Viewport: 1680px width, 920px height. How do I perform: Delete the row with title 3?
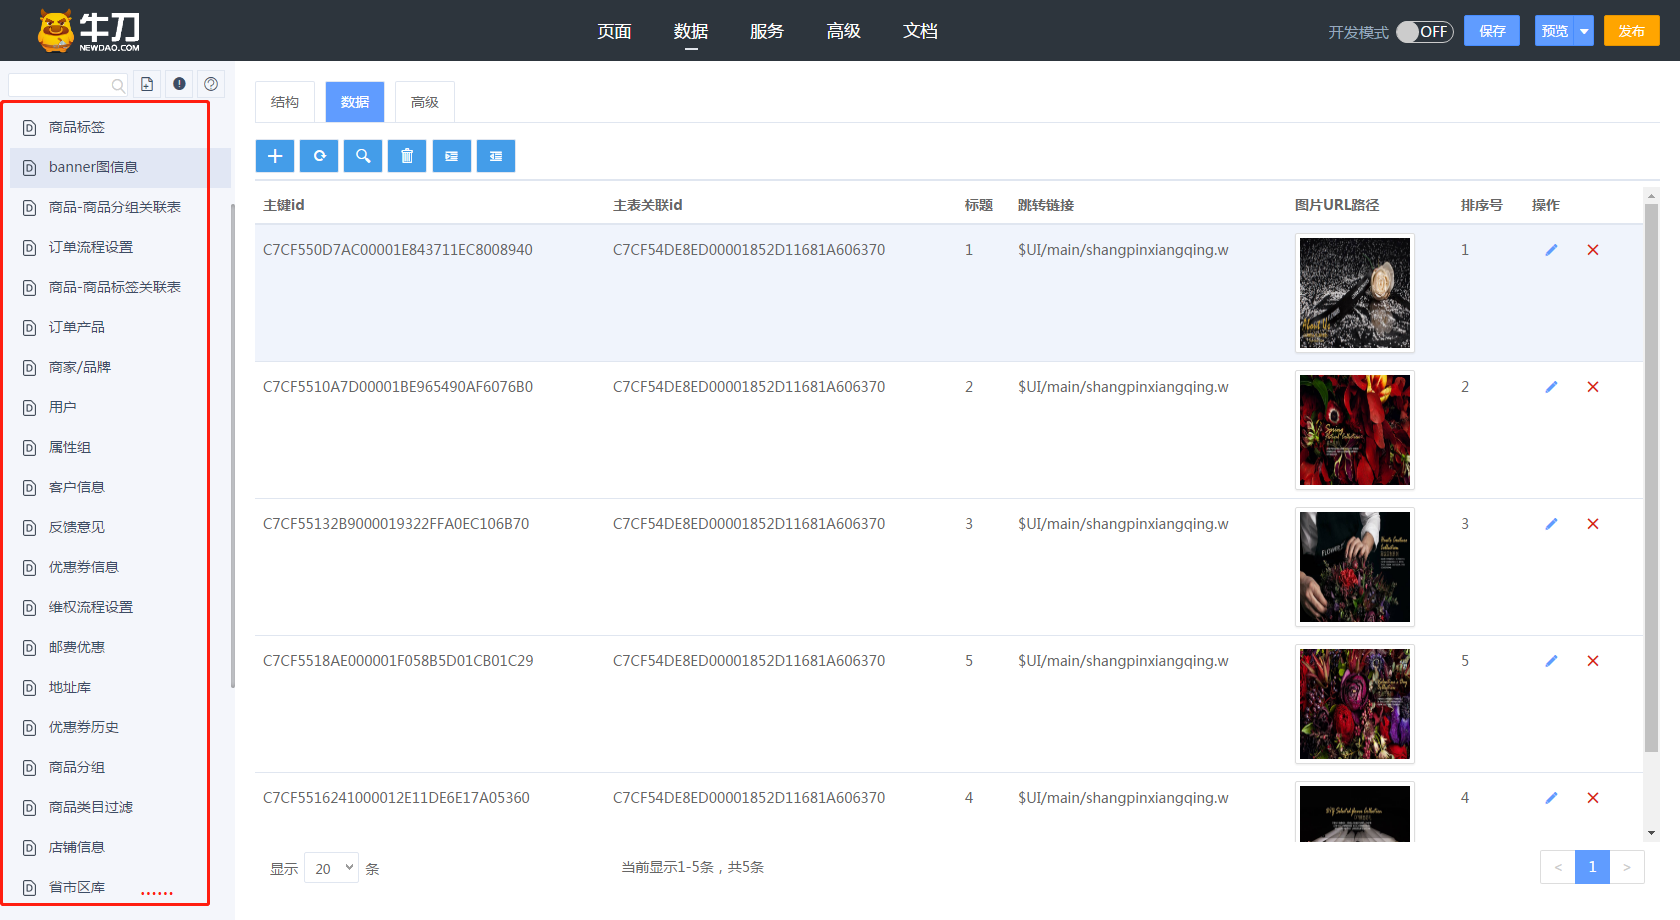1593,524
